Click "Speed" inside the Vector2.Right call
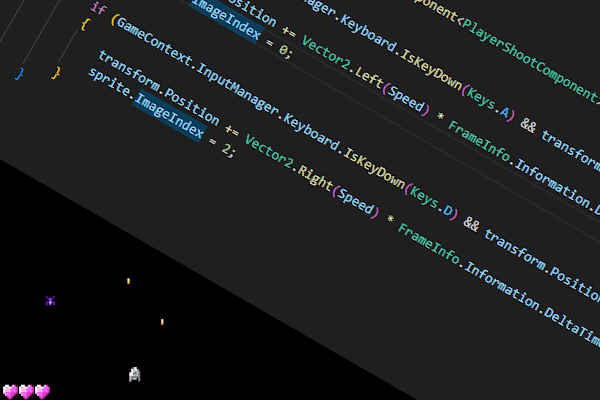This screenshot has width=600, height=400. 357,201
